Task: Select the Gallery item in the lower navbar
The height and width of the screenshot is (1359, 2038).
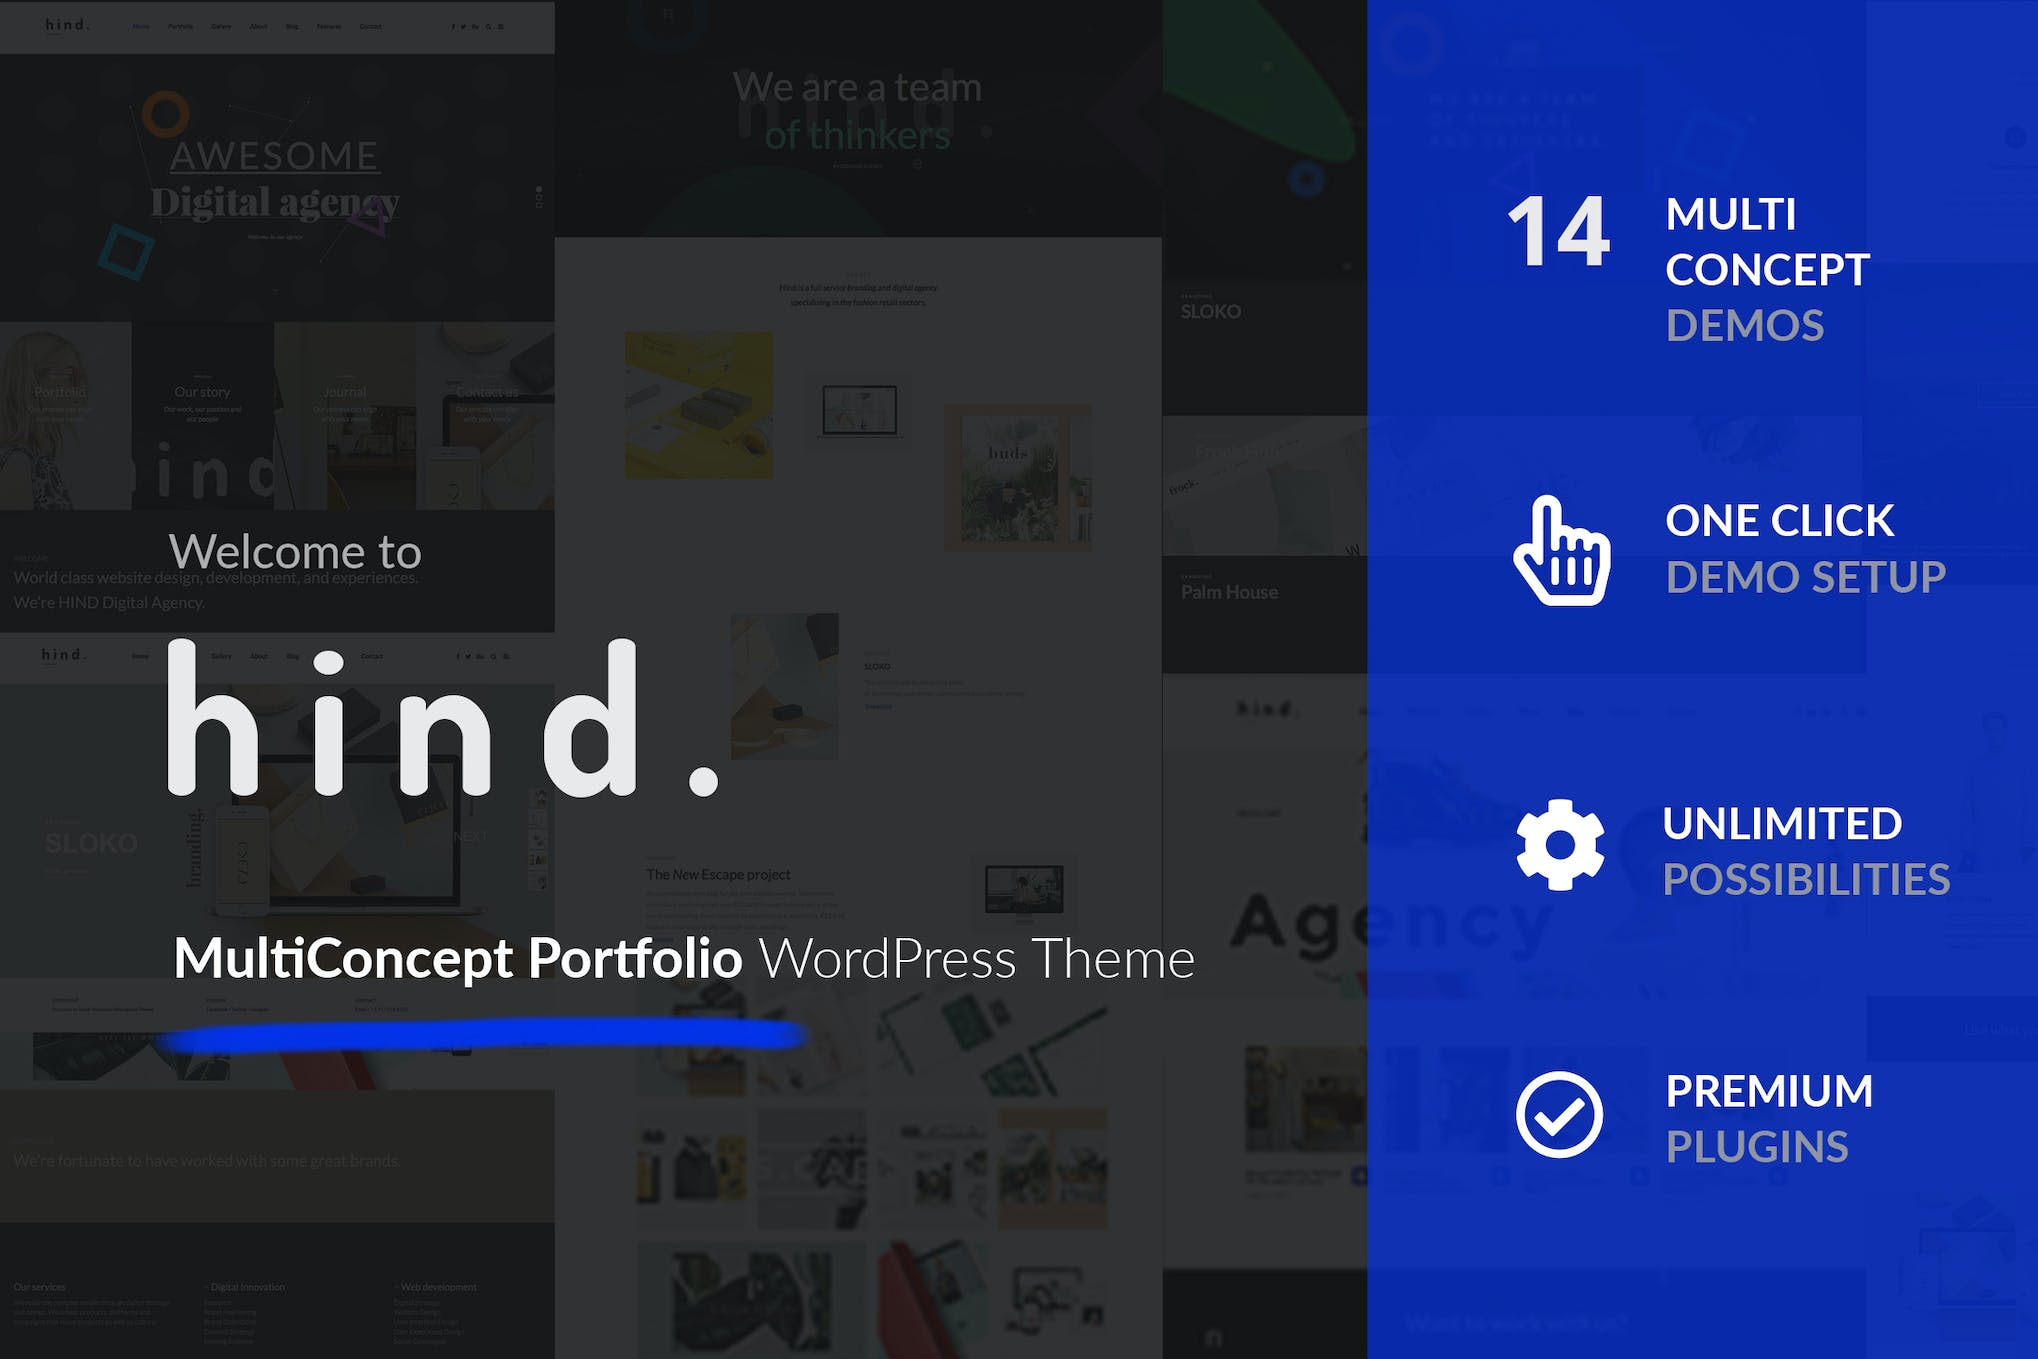Action: (221, 656)
